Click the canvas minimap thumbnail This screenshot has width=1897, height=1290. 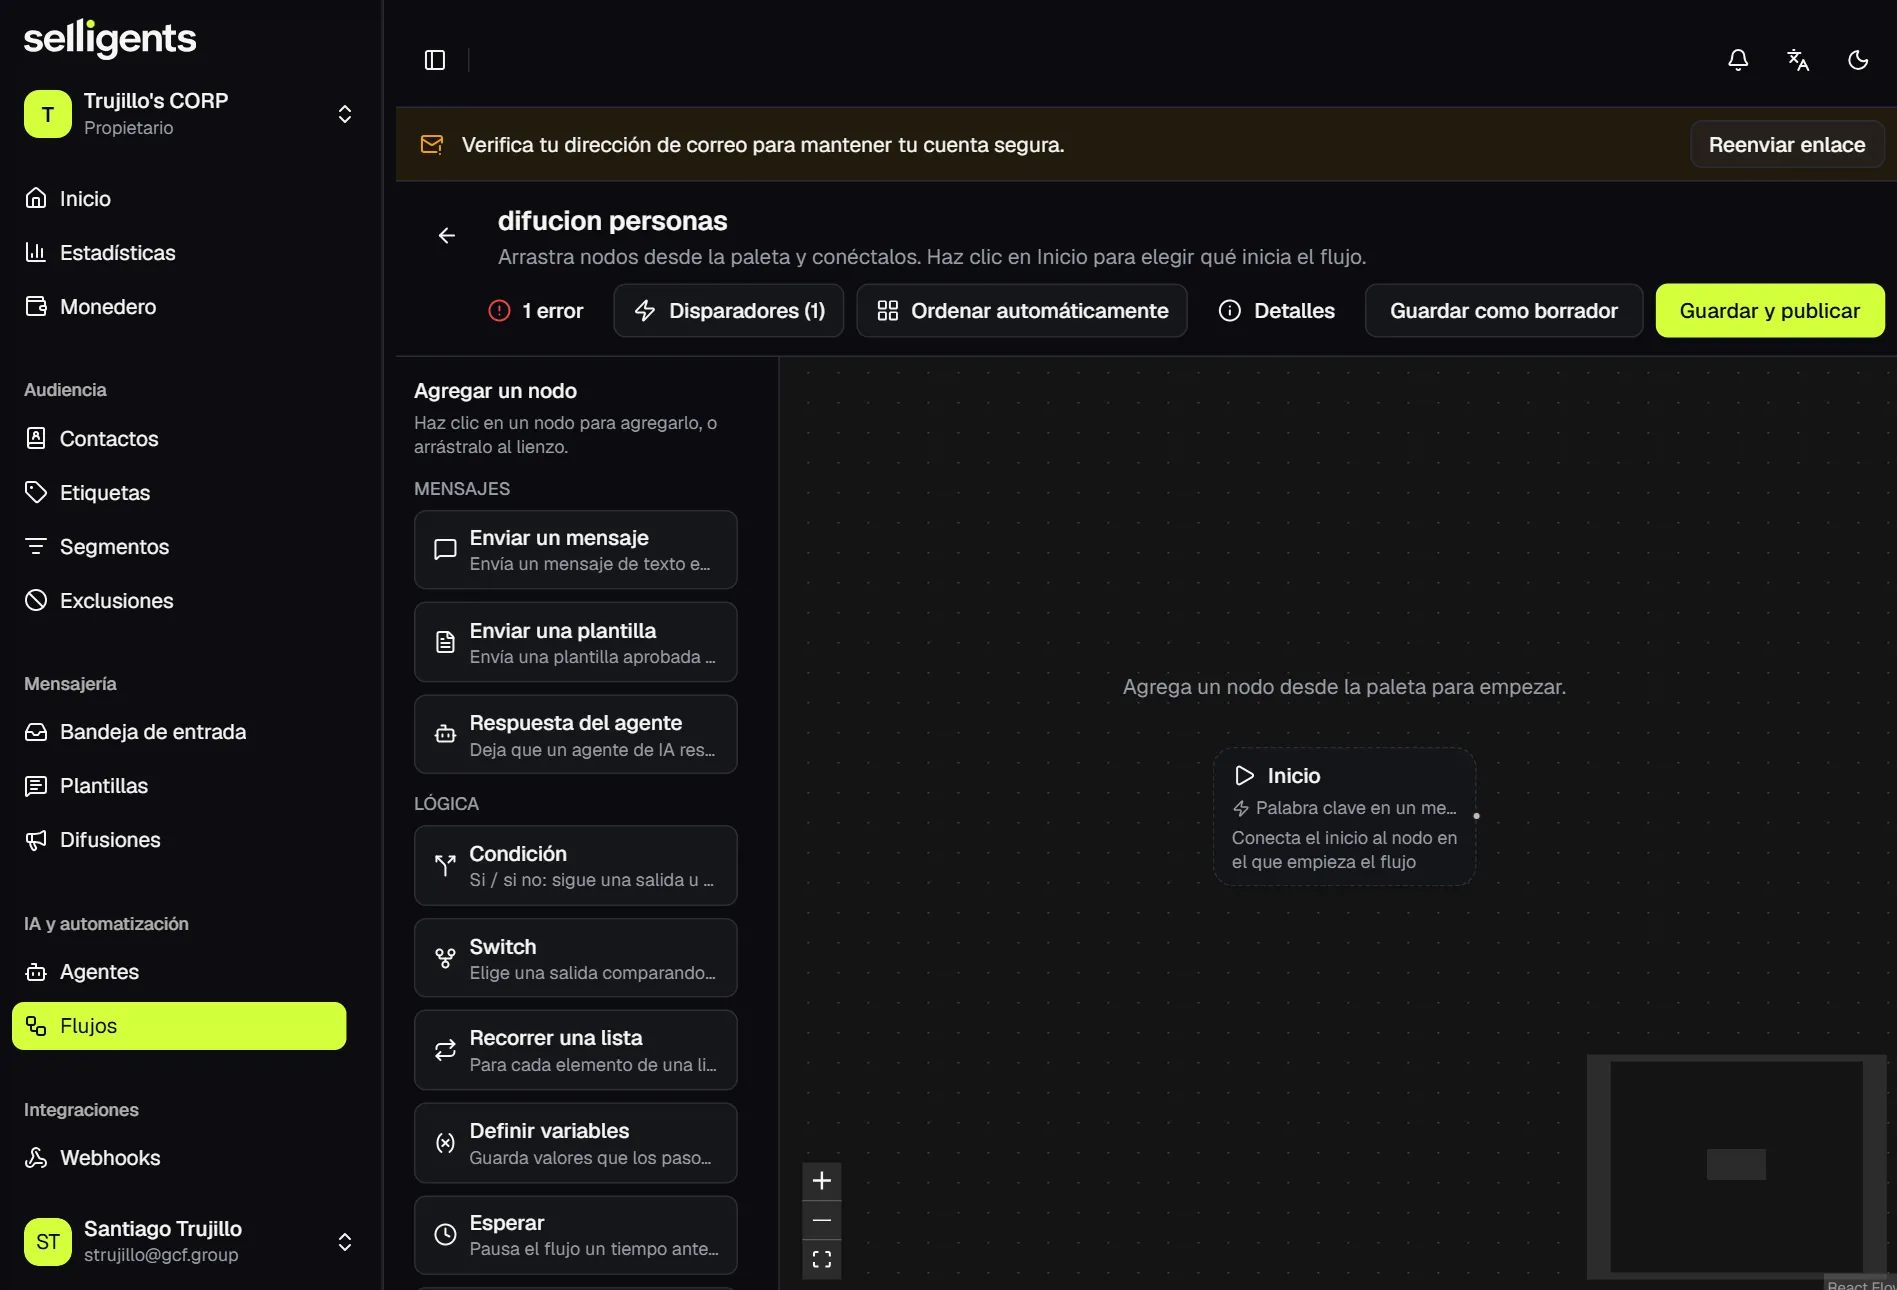(x=1736, y=1166)
